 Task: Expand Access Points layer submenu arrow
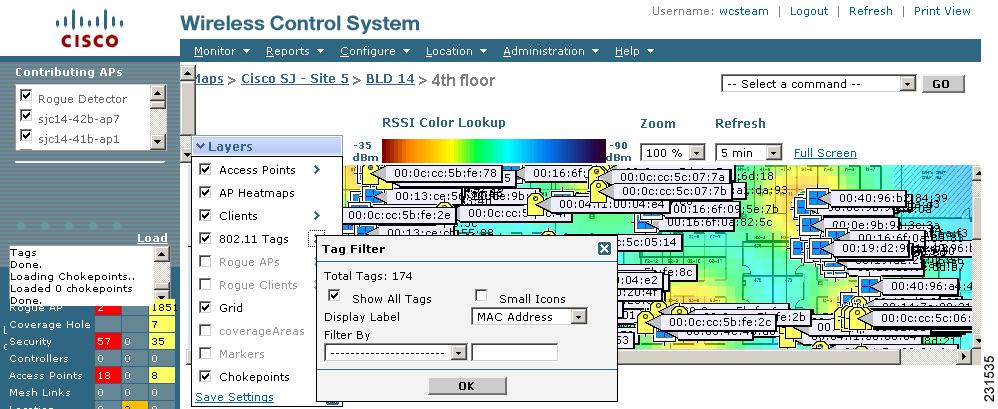[x=316, y=170]
